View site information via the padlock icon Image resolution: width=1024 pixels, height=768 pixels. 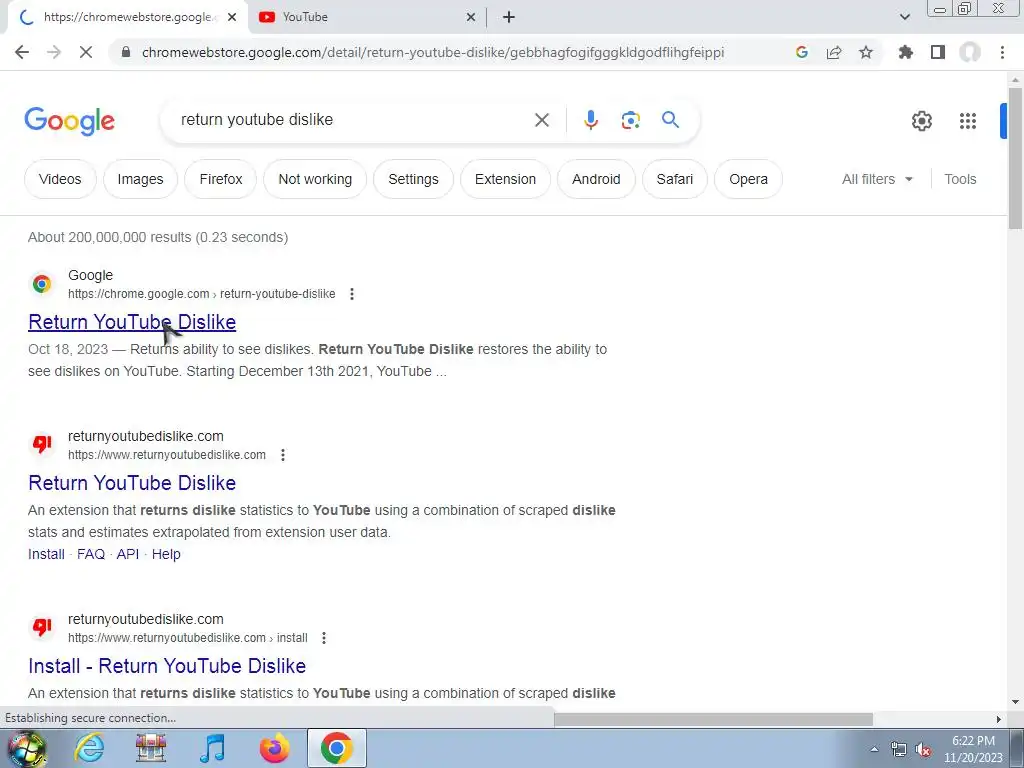126,52
